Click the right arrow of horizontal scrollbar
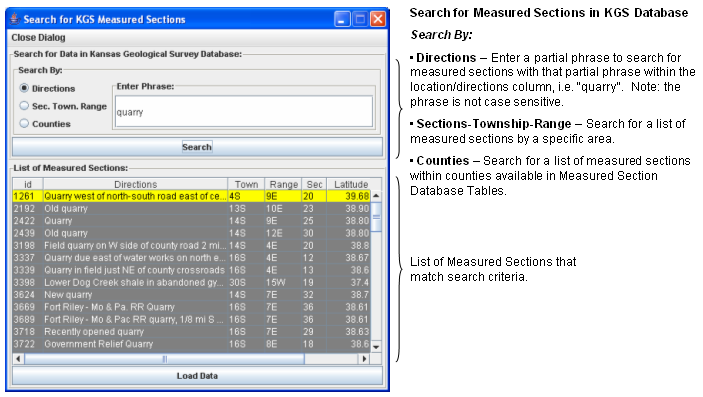The width and height of the screenshot is (703, 397). [365, 358]
